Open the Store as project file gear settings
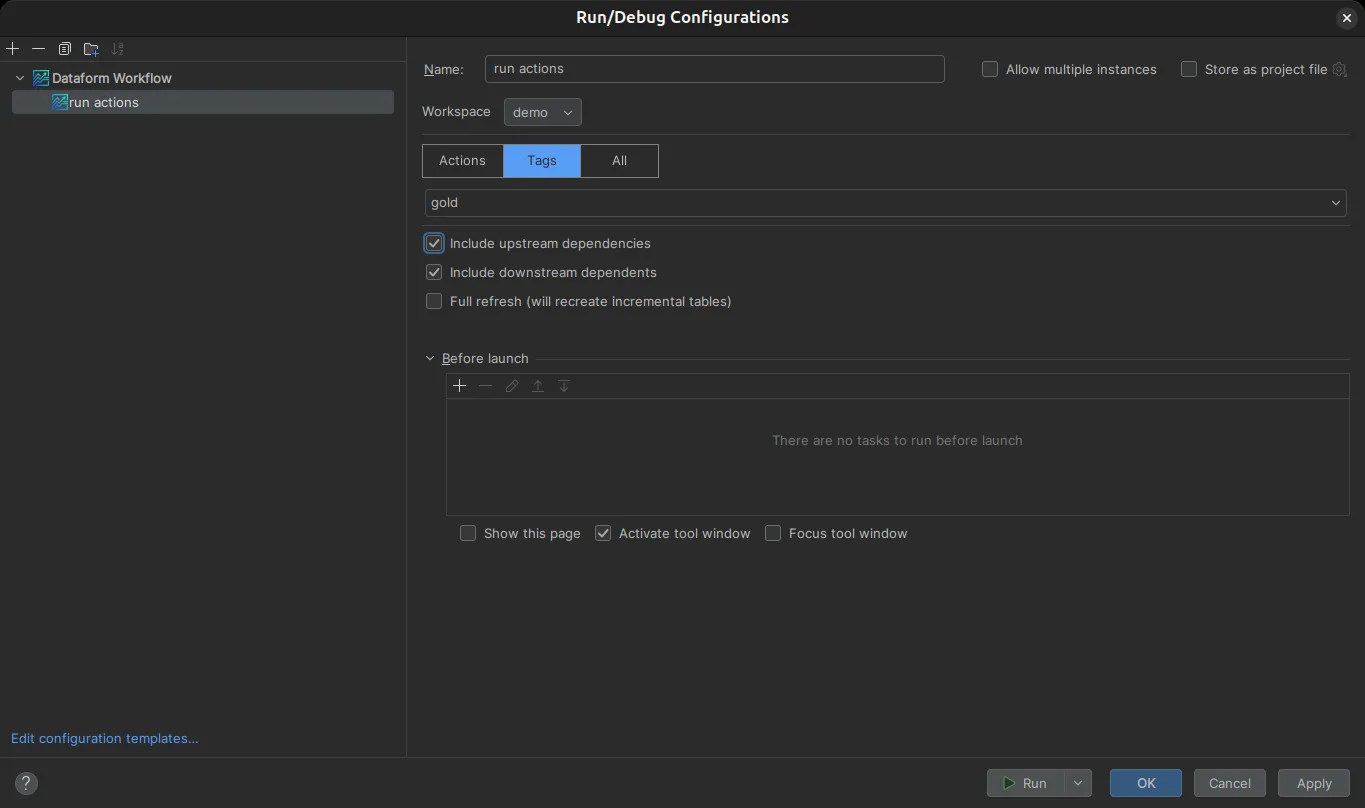The image size is (1365, 808). [1340, 69]
